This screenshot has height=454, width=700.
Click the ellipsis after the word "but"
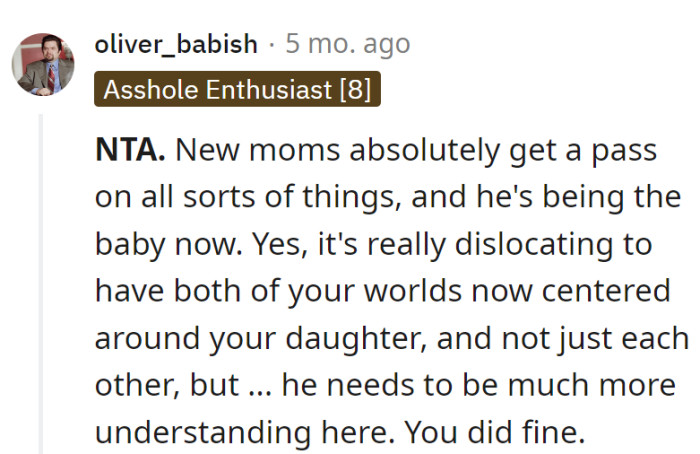coord(260,386)
